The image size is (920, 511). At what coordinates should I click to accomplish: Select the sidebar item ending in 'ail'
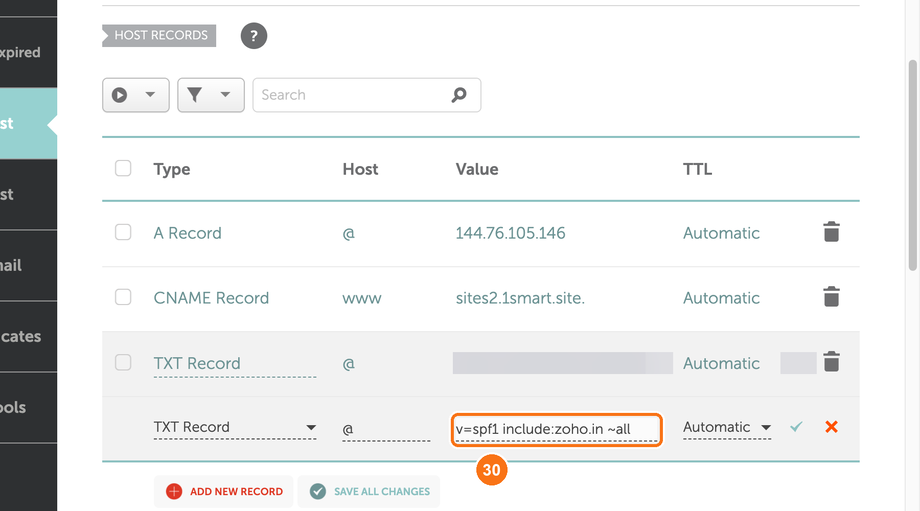[x=28, y=265]
